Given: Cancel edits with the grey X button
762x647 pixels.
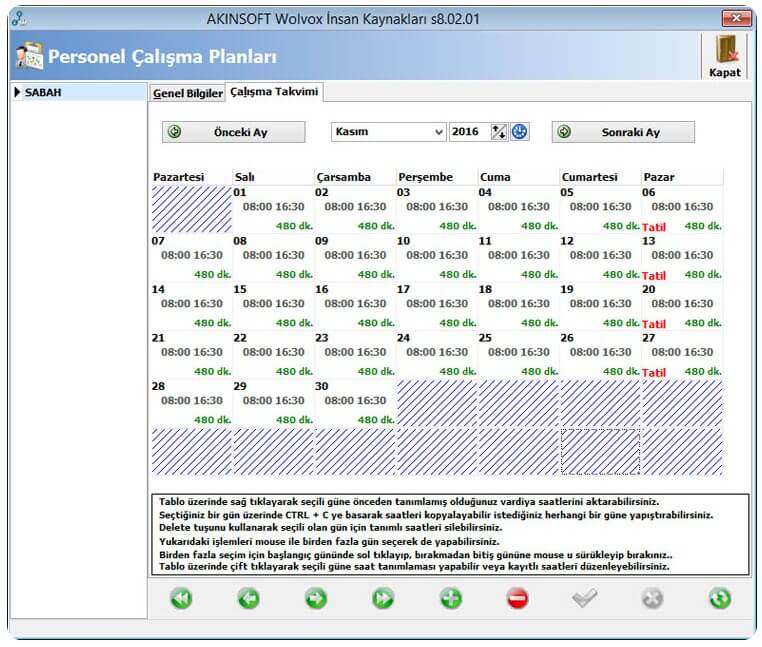Looking at the screenshot, I should (652, 598).
